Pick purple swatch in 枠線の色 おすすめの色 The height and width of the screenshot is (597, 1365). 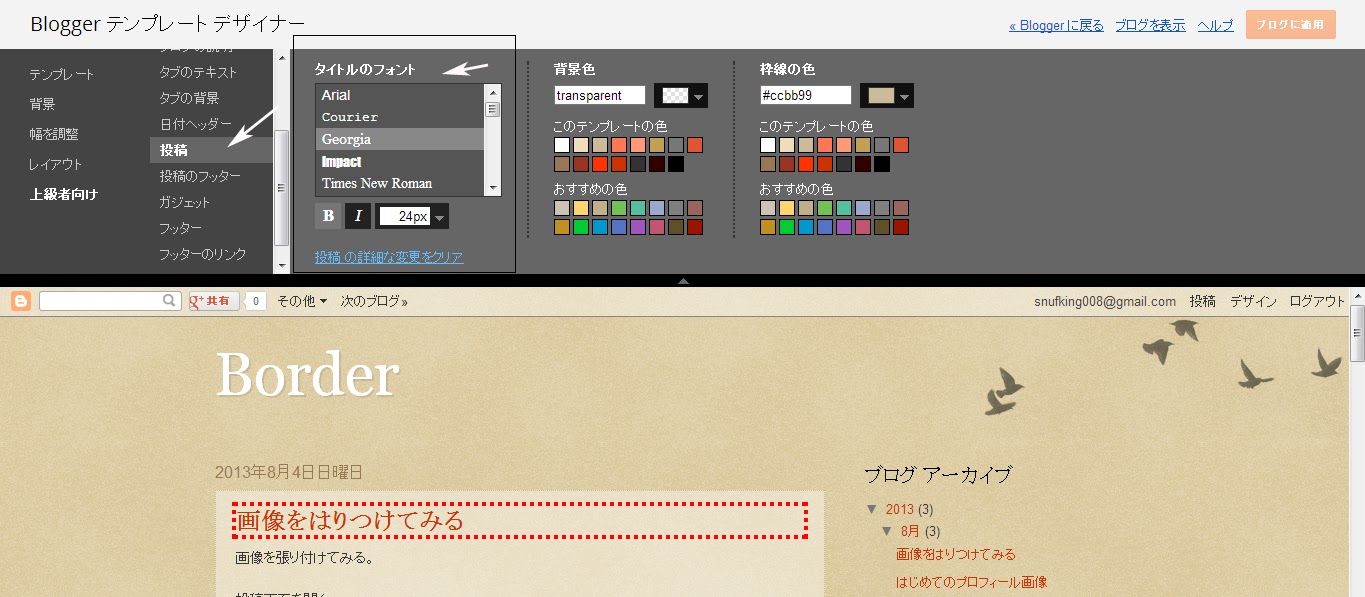(844, 227)
